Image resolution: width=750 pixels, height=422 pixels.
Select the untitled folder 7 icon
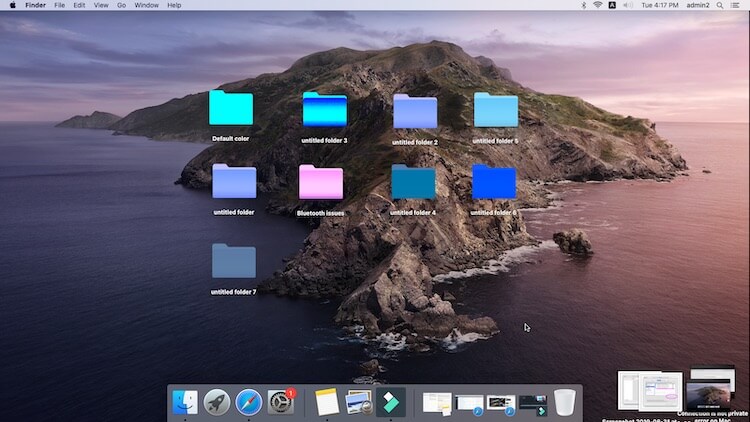234,261
